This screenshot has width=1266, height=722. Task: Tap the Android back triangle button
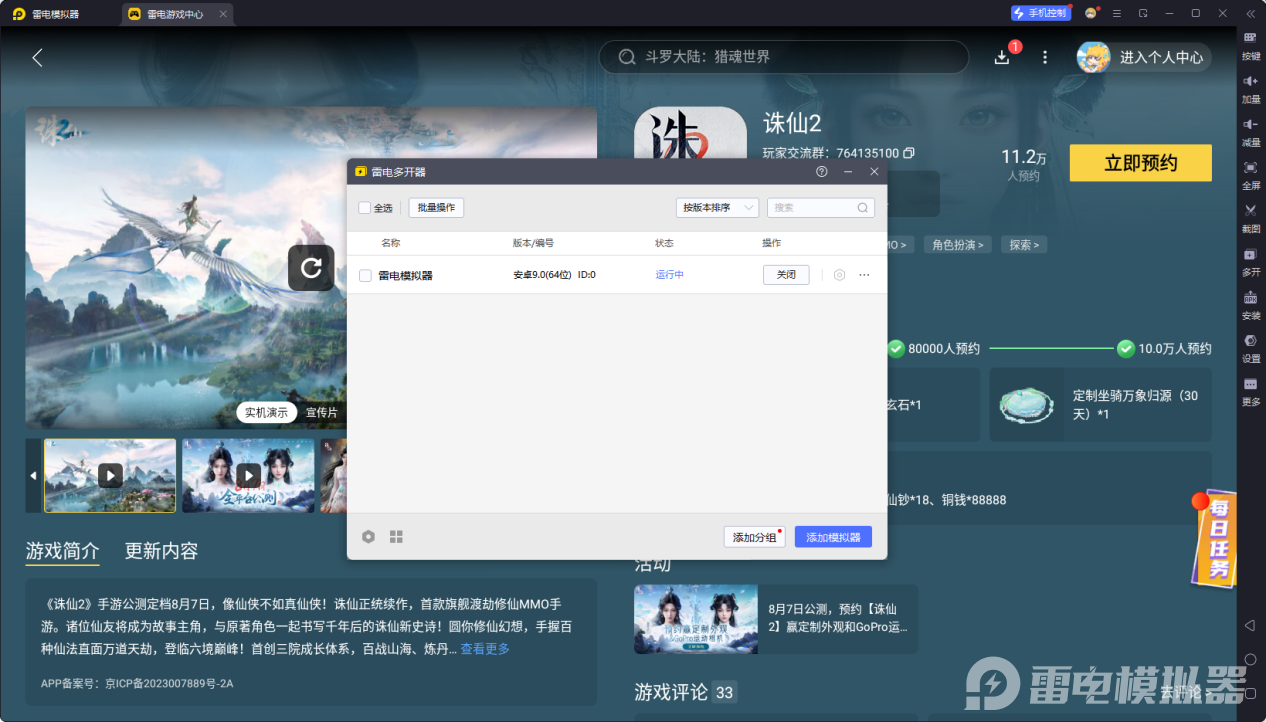click(x=1250, y=625)
